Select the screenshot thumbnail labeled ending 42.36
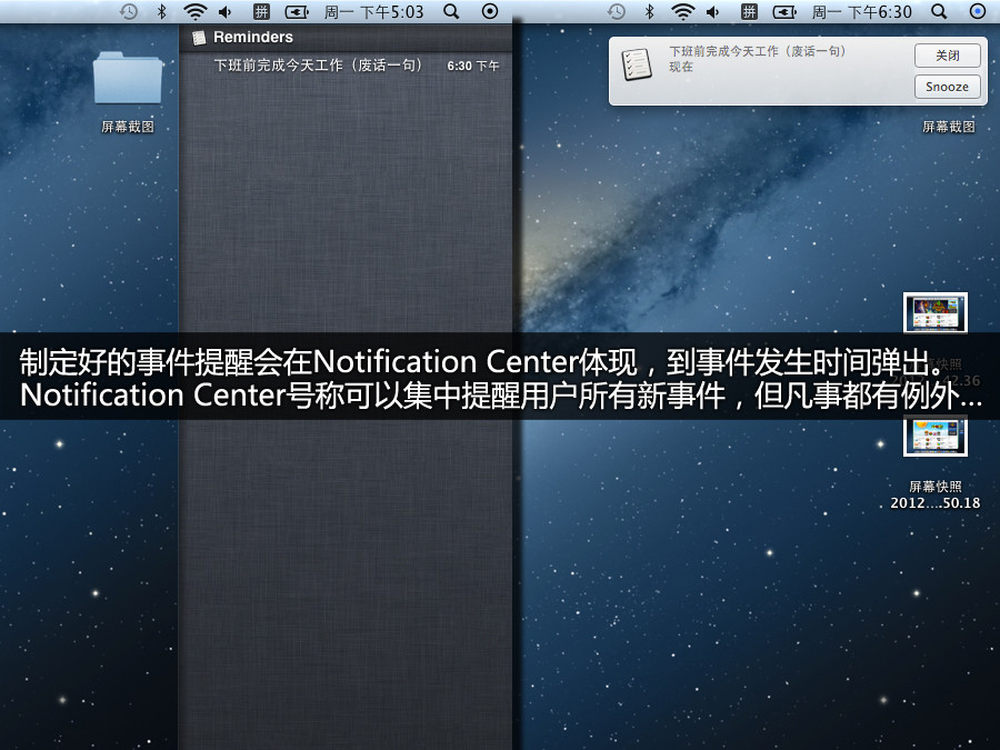1000x750 pixels. pos(935,312)
